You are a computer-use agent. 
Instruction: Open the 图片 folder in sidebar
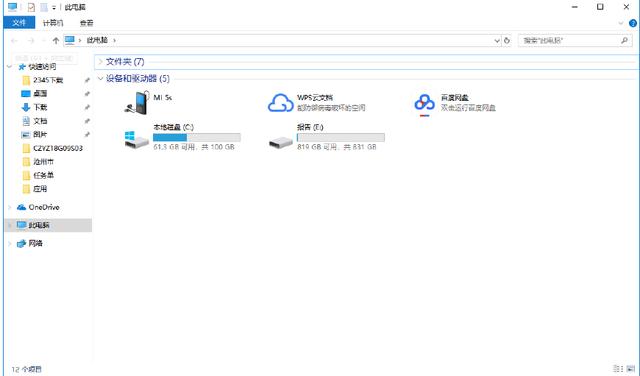(x=40, y=134)
